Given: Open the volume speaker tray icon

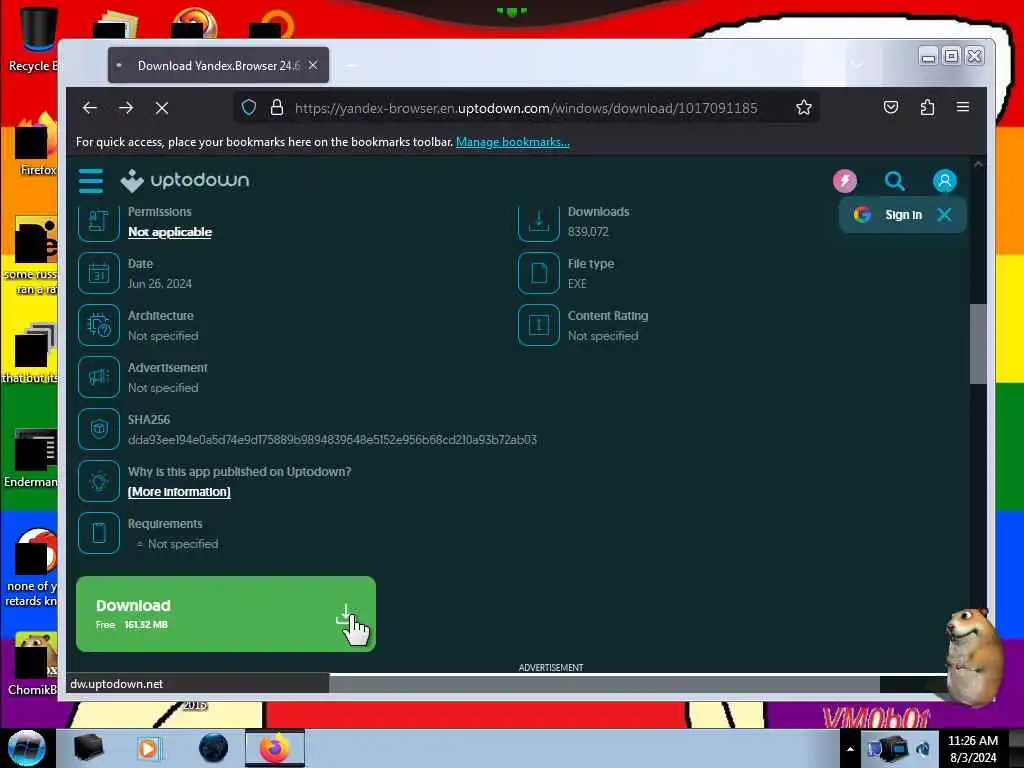Looking at the screenshot, I should pos(923,749).
